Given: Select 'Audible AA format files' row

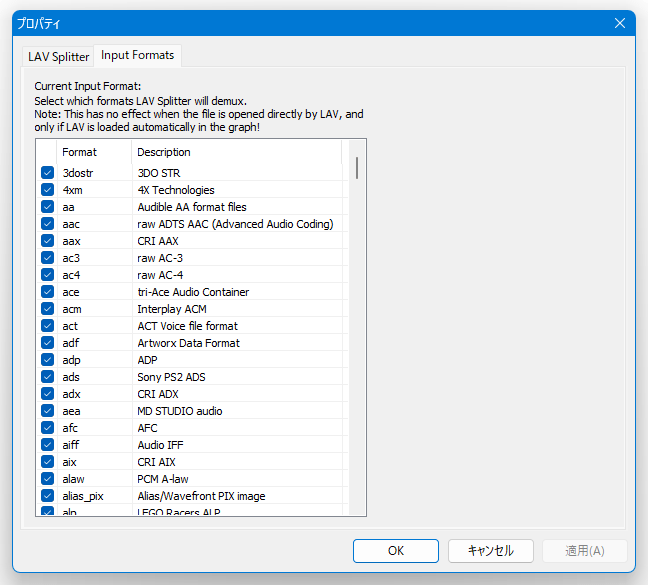Looking at the screenshot, I should point(192,207).
